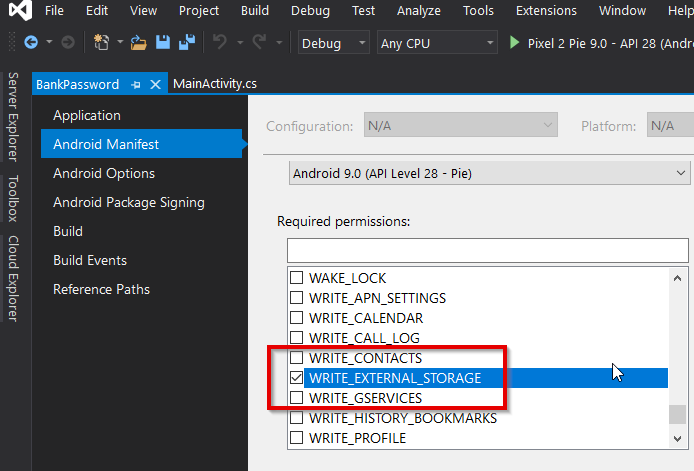Open the View menu
The image size is (694, 471).
(x=143, y=10)
